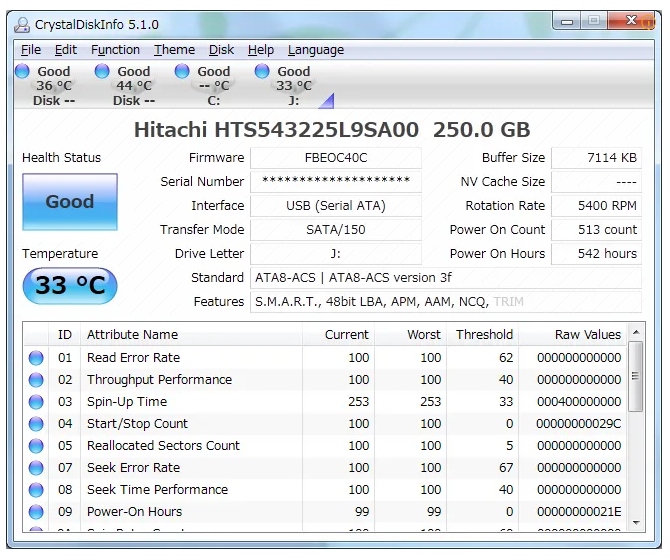Screen dimensions: 670x560
Task: Click status orb of C: drive
Action: [x=182, y=71]
